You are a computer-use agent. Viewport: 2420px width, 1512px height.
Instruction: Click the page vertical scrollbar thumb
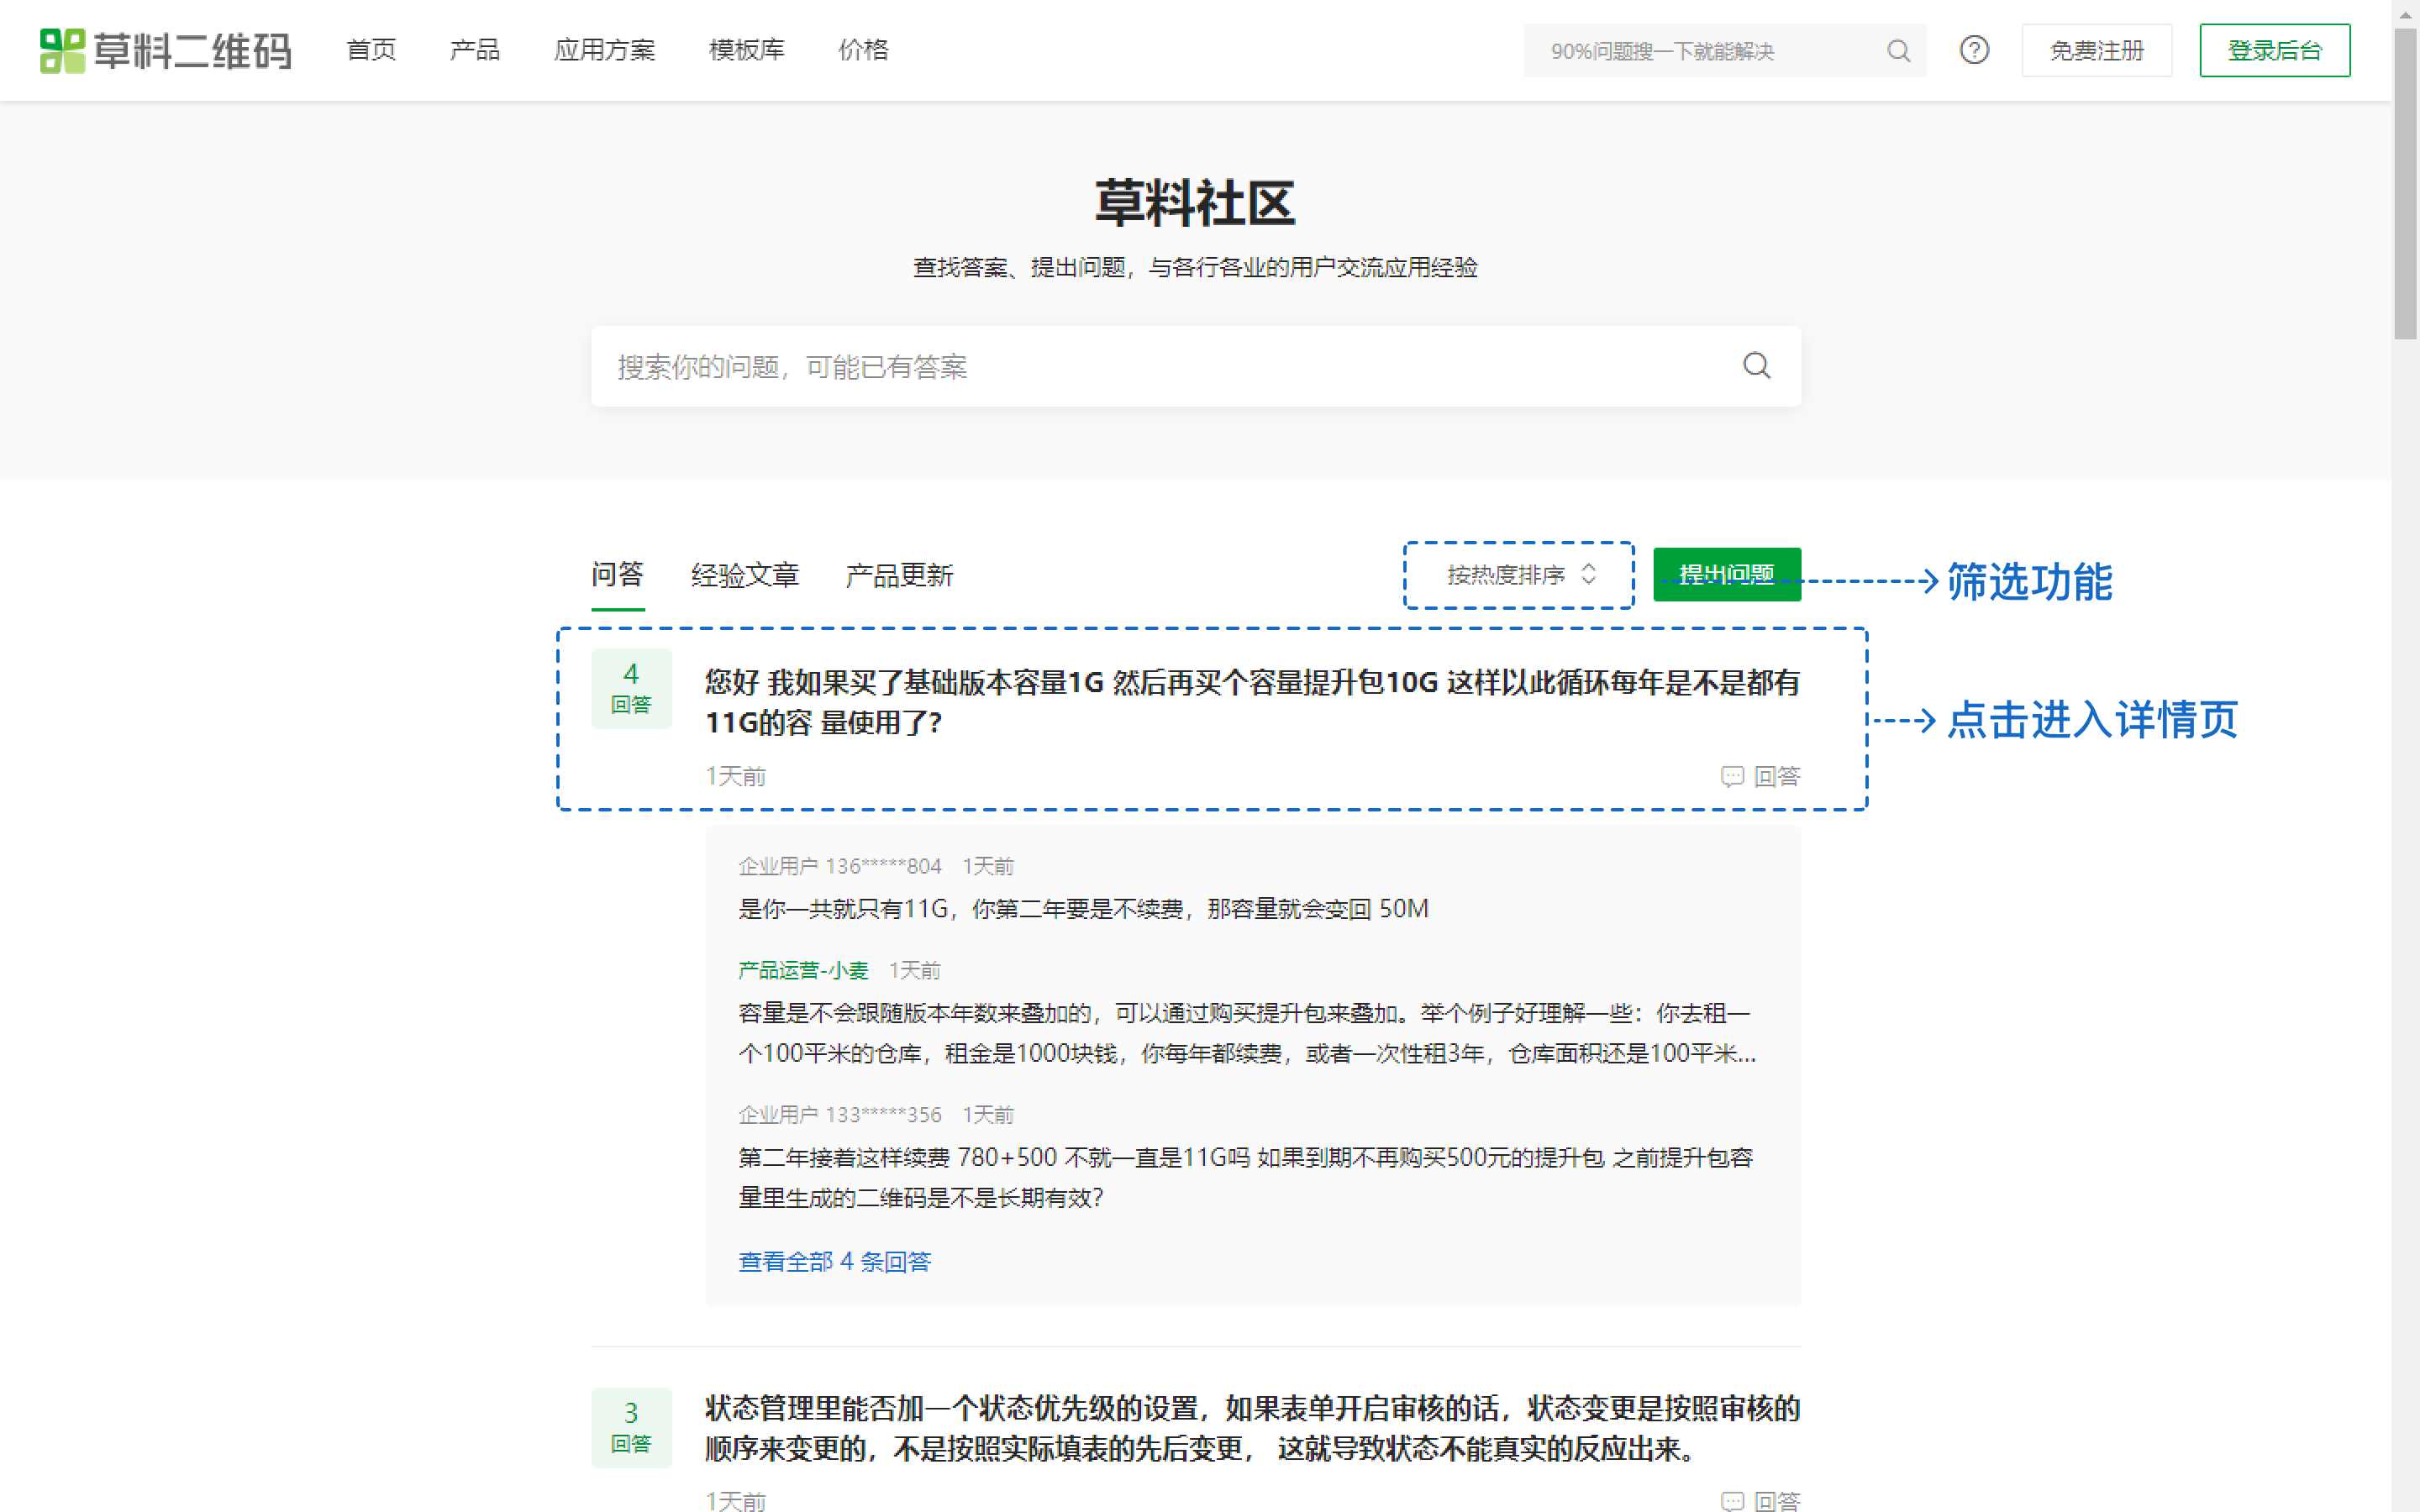(x=2405, y=185)
